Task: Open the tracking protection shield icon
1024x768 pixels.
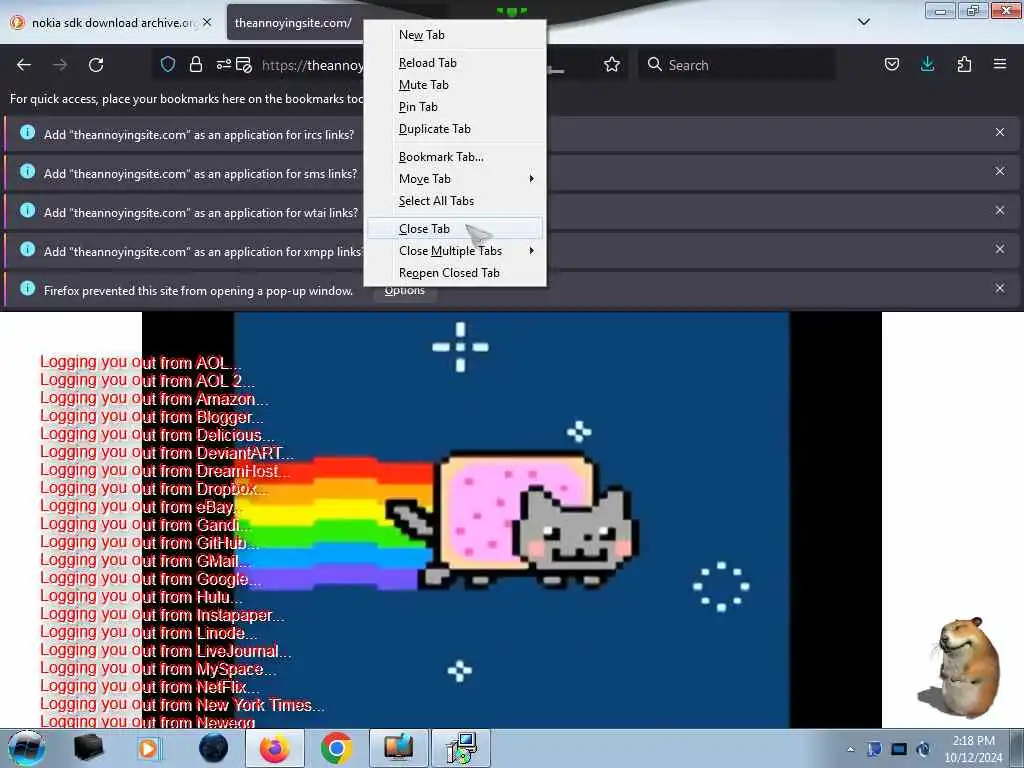Action: [x=168, y=64]
